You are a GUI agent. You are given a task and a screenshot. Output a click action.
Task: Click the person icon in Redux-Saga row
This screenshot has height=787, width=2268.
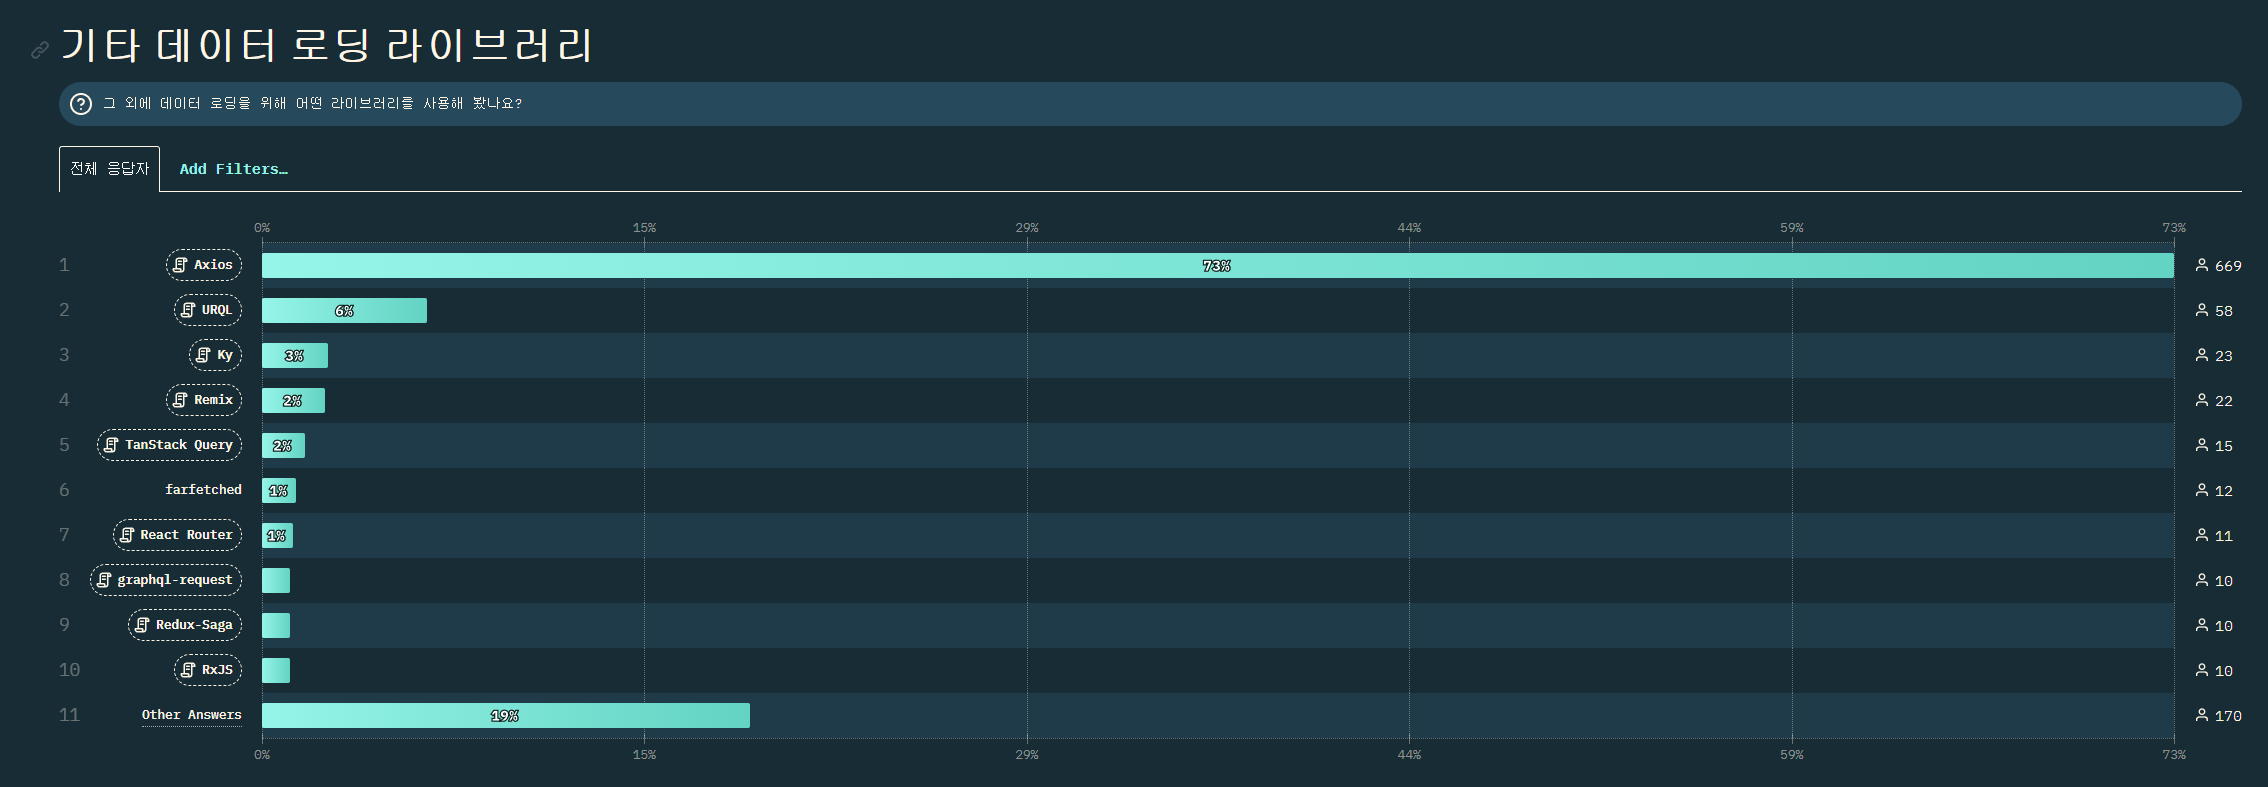2201,625
